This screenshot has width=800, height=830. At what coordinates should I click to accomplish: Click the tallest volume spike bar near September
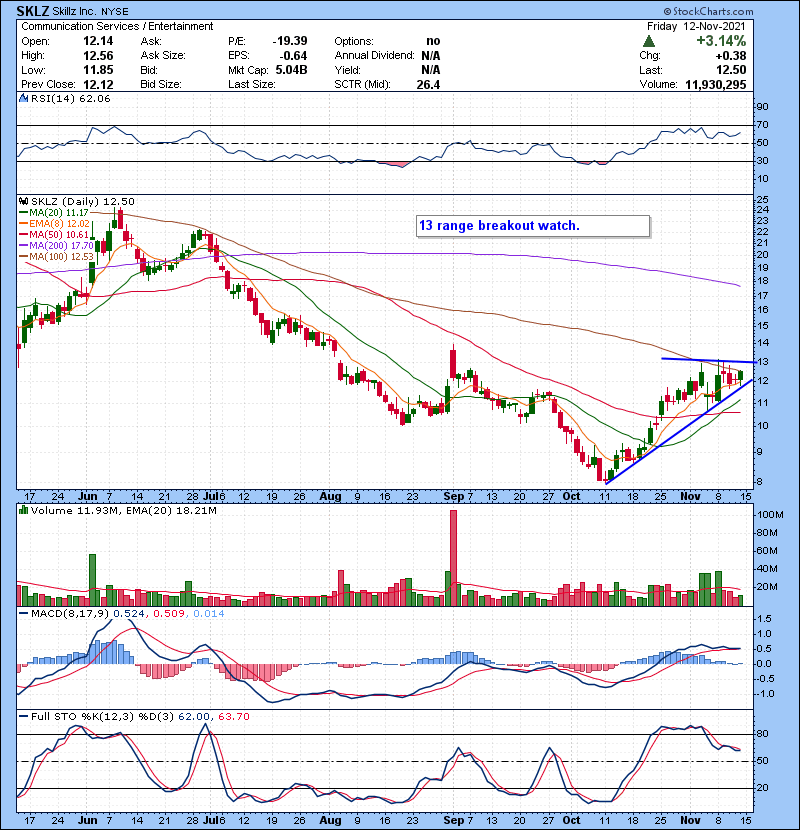pyautogui.click(x=453, y=558)
